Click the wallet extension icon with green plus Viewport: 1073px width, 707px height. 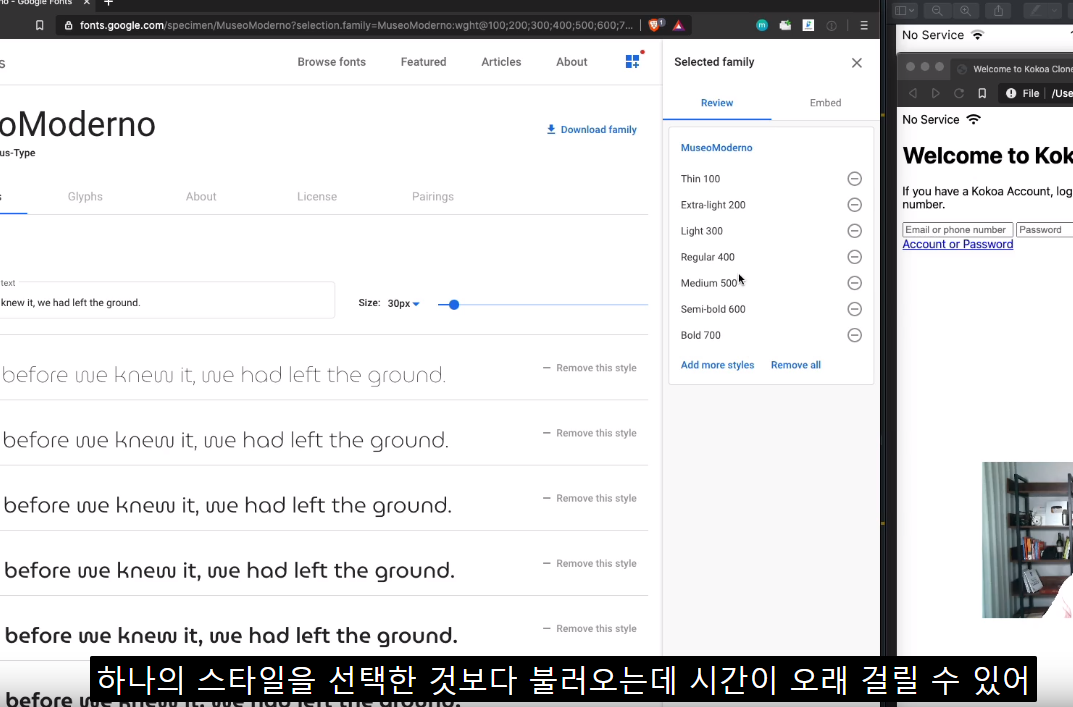coord(785,25)
